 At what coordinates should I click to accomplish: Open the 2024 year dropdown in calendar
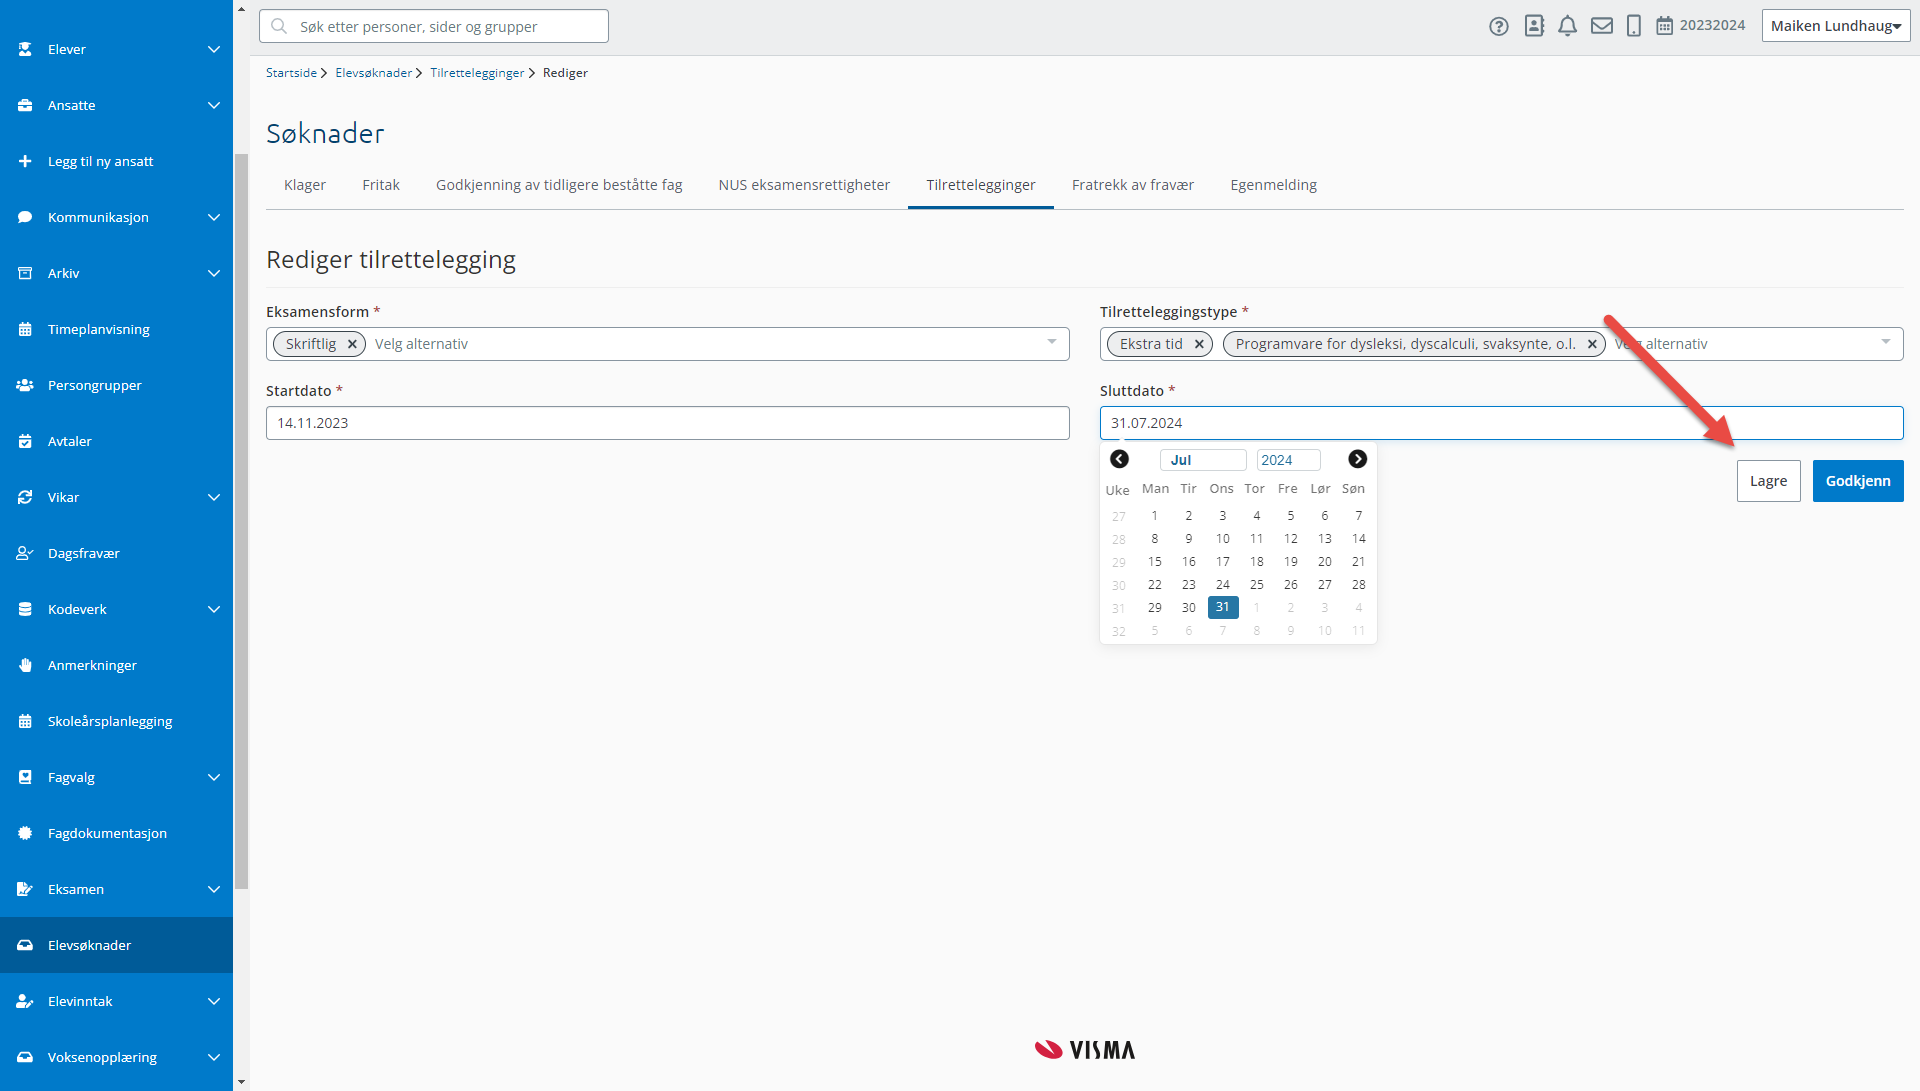[x=1288, y=460]
